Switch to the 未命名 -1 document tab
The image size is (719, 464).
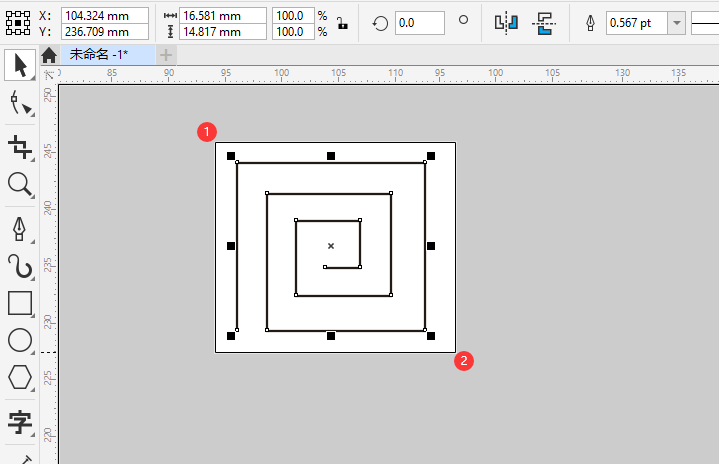point(108,55)
